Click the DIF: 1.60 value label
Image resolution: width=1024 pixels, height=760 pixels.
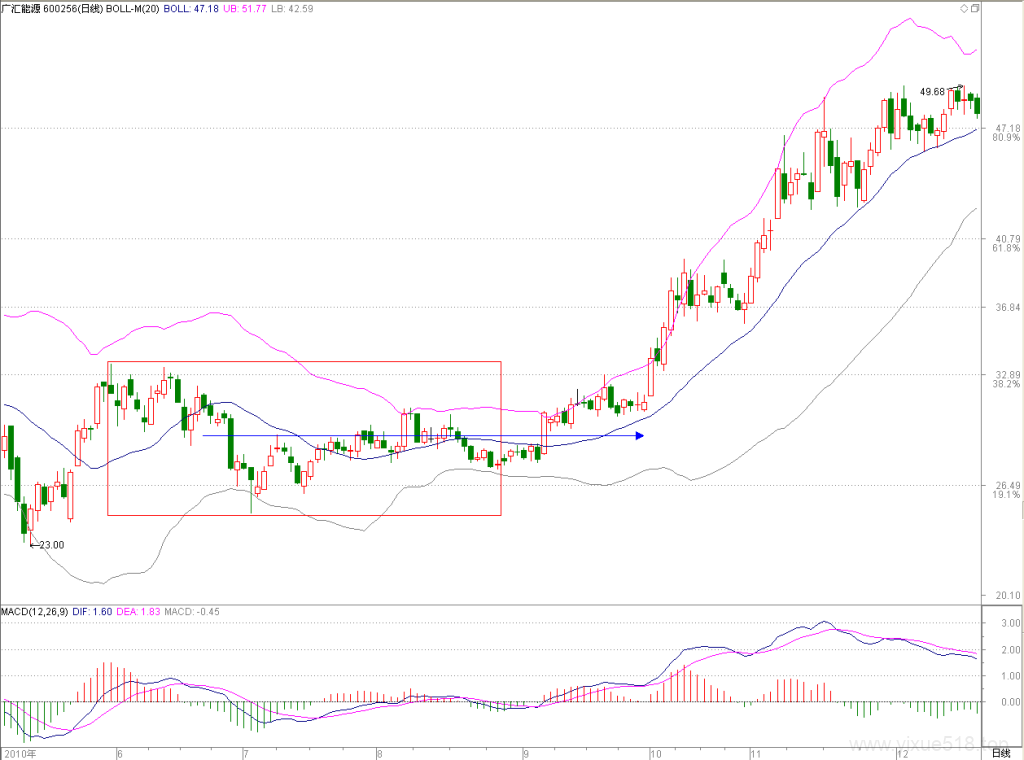[x=92, y=612]
